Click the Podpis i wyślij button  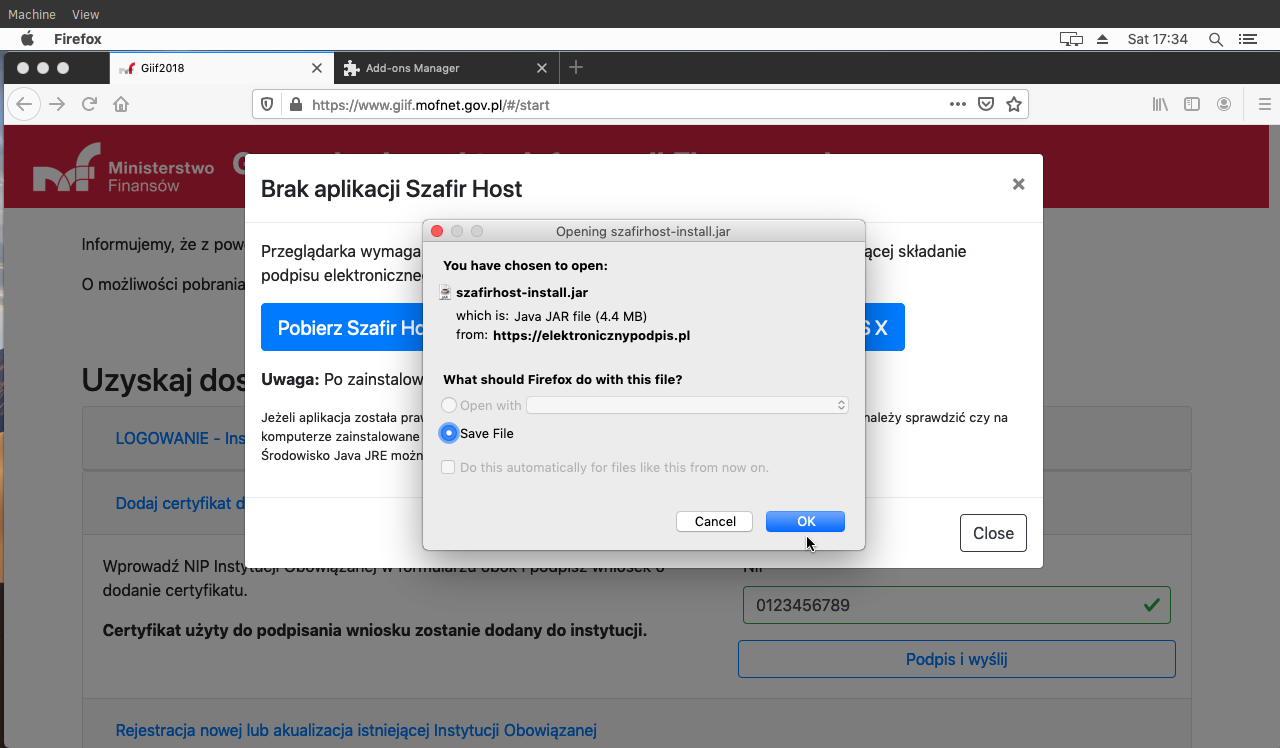point(956,659)
